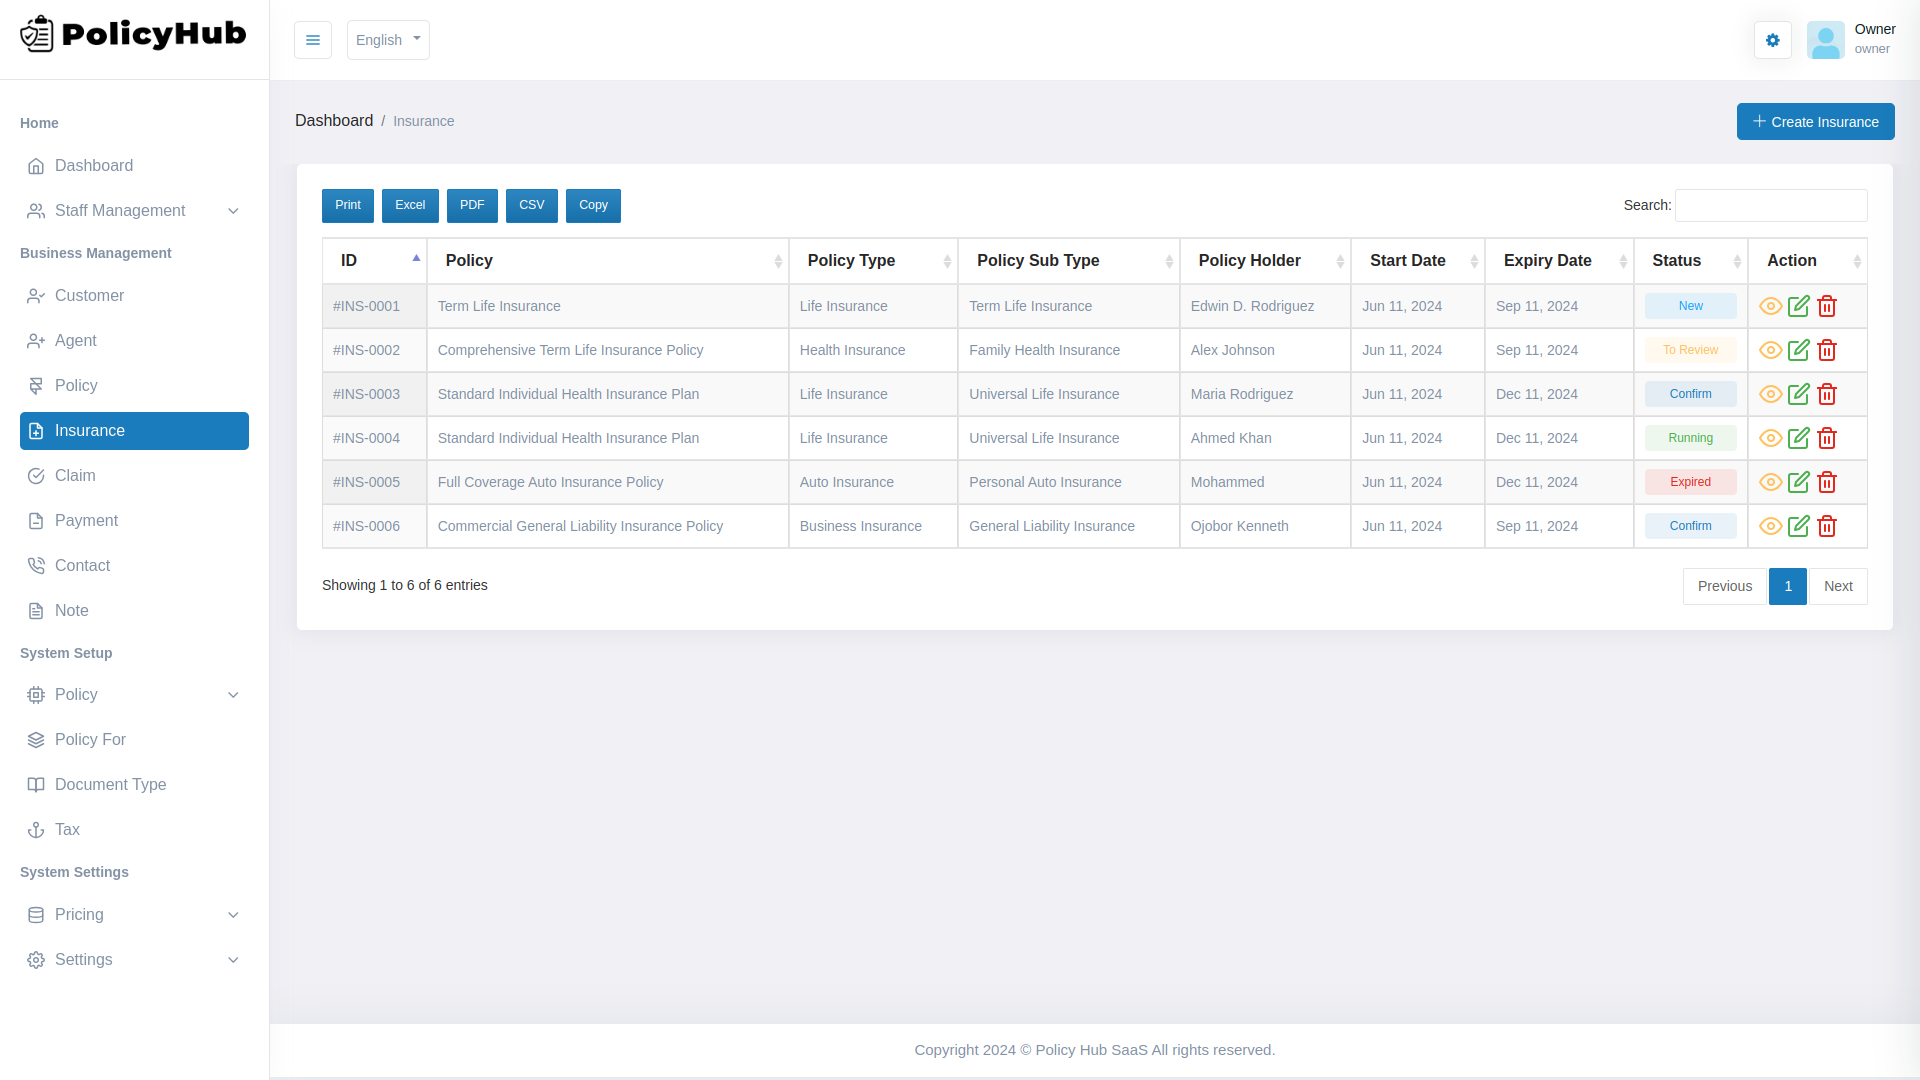Collapse the Pricing section chevron
Image resolution: width=1920 pixels, height=1080 pixels.
233,914
